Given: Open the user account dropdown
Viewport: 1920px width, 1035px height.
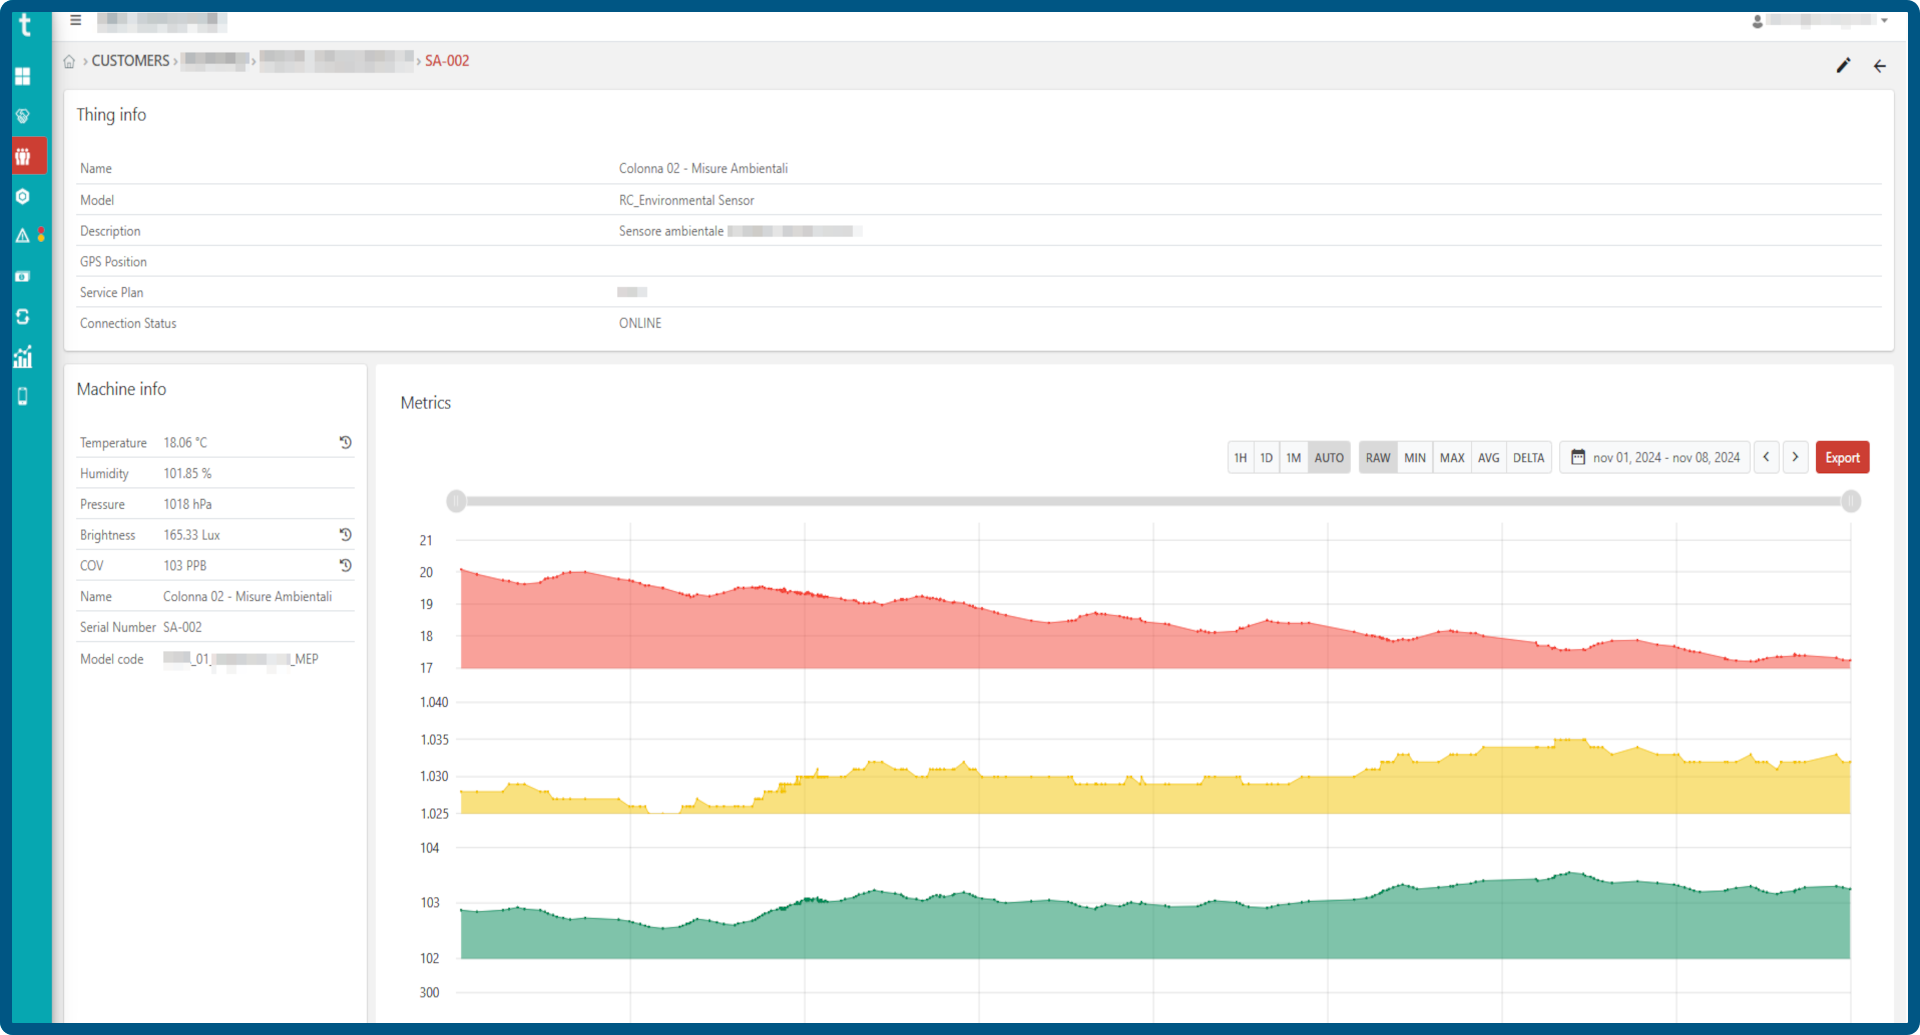Looking at the screenshot, I should click(1819, 20).
